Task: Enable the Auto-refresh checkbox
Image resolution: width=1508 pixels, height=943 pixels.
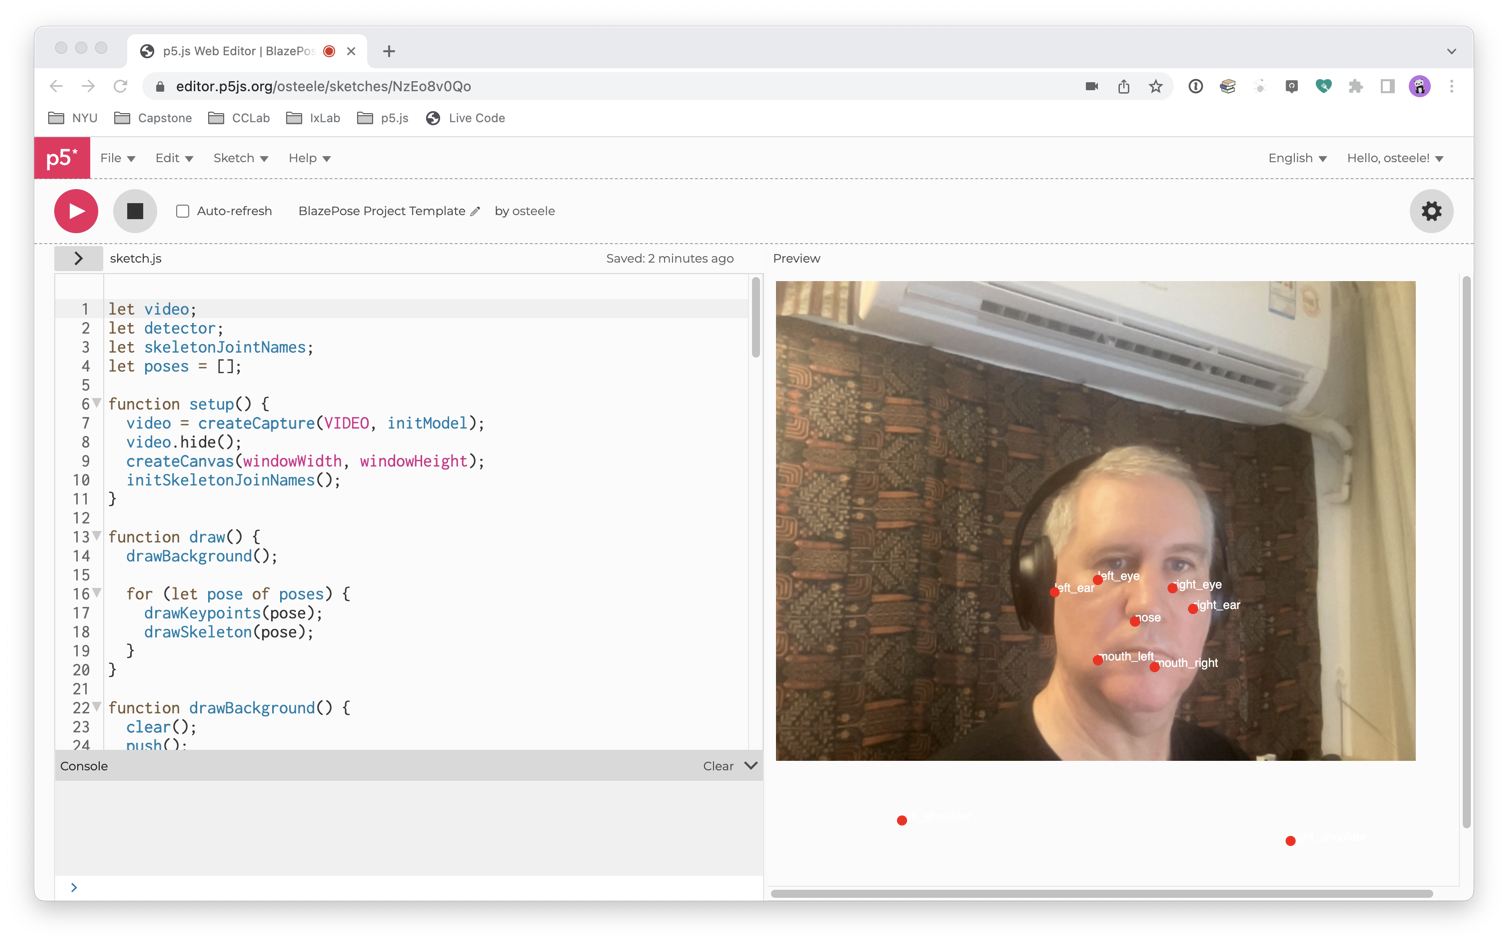Action: 183,211
